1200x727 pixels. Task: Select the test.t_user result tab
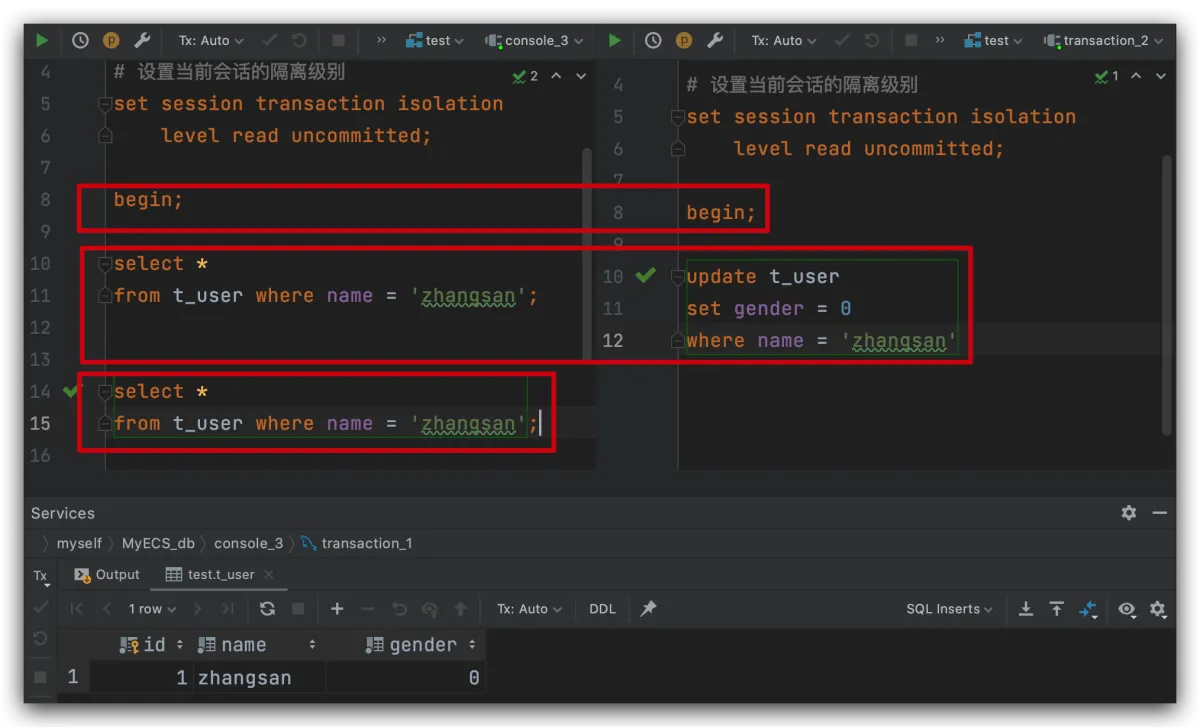[x=219, y=575]
